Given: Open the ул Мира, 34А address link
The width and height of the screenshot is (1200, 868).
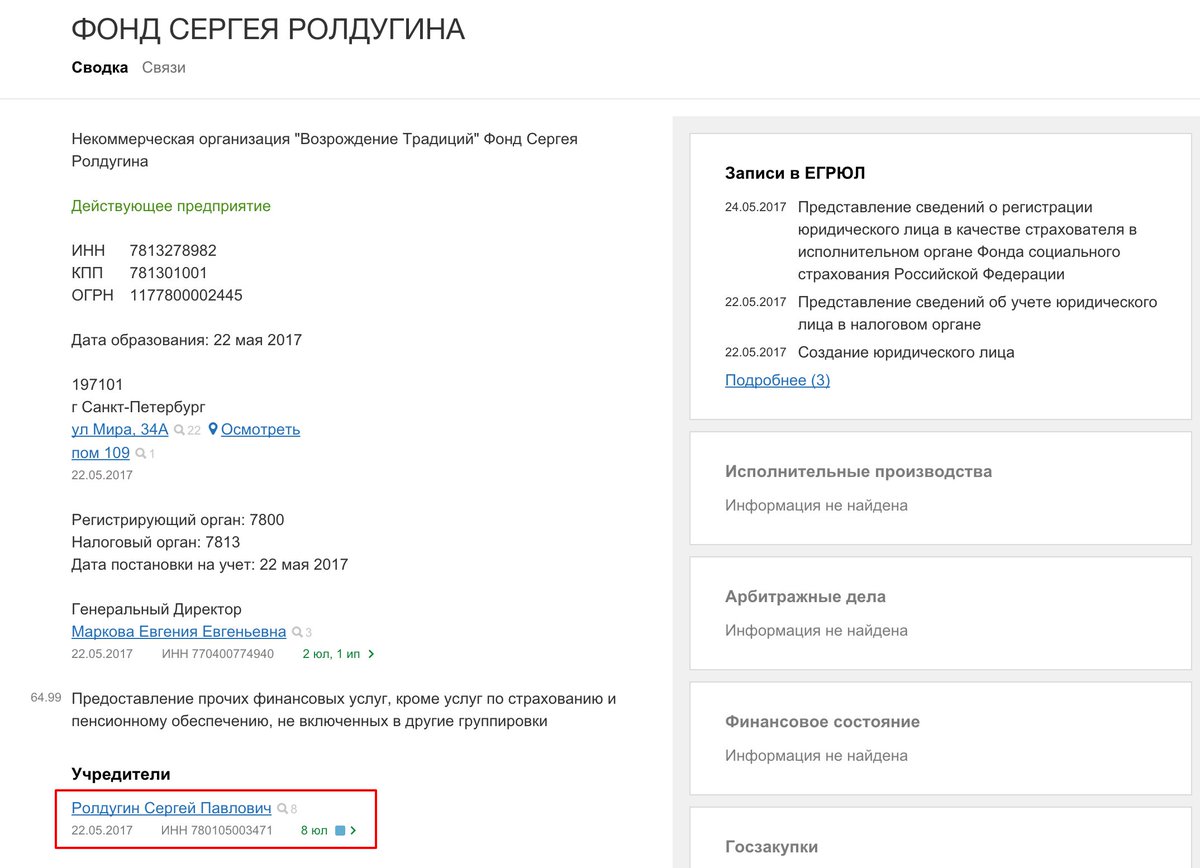Looking at the screenshot, I should 120,429.
